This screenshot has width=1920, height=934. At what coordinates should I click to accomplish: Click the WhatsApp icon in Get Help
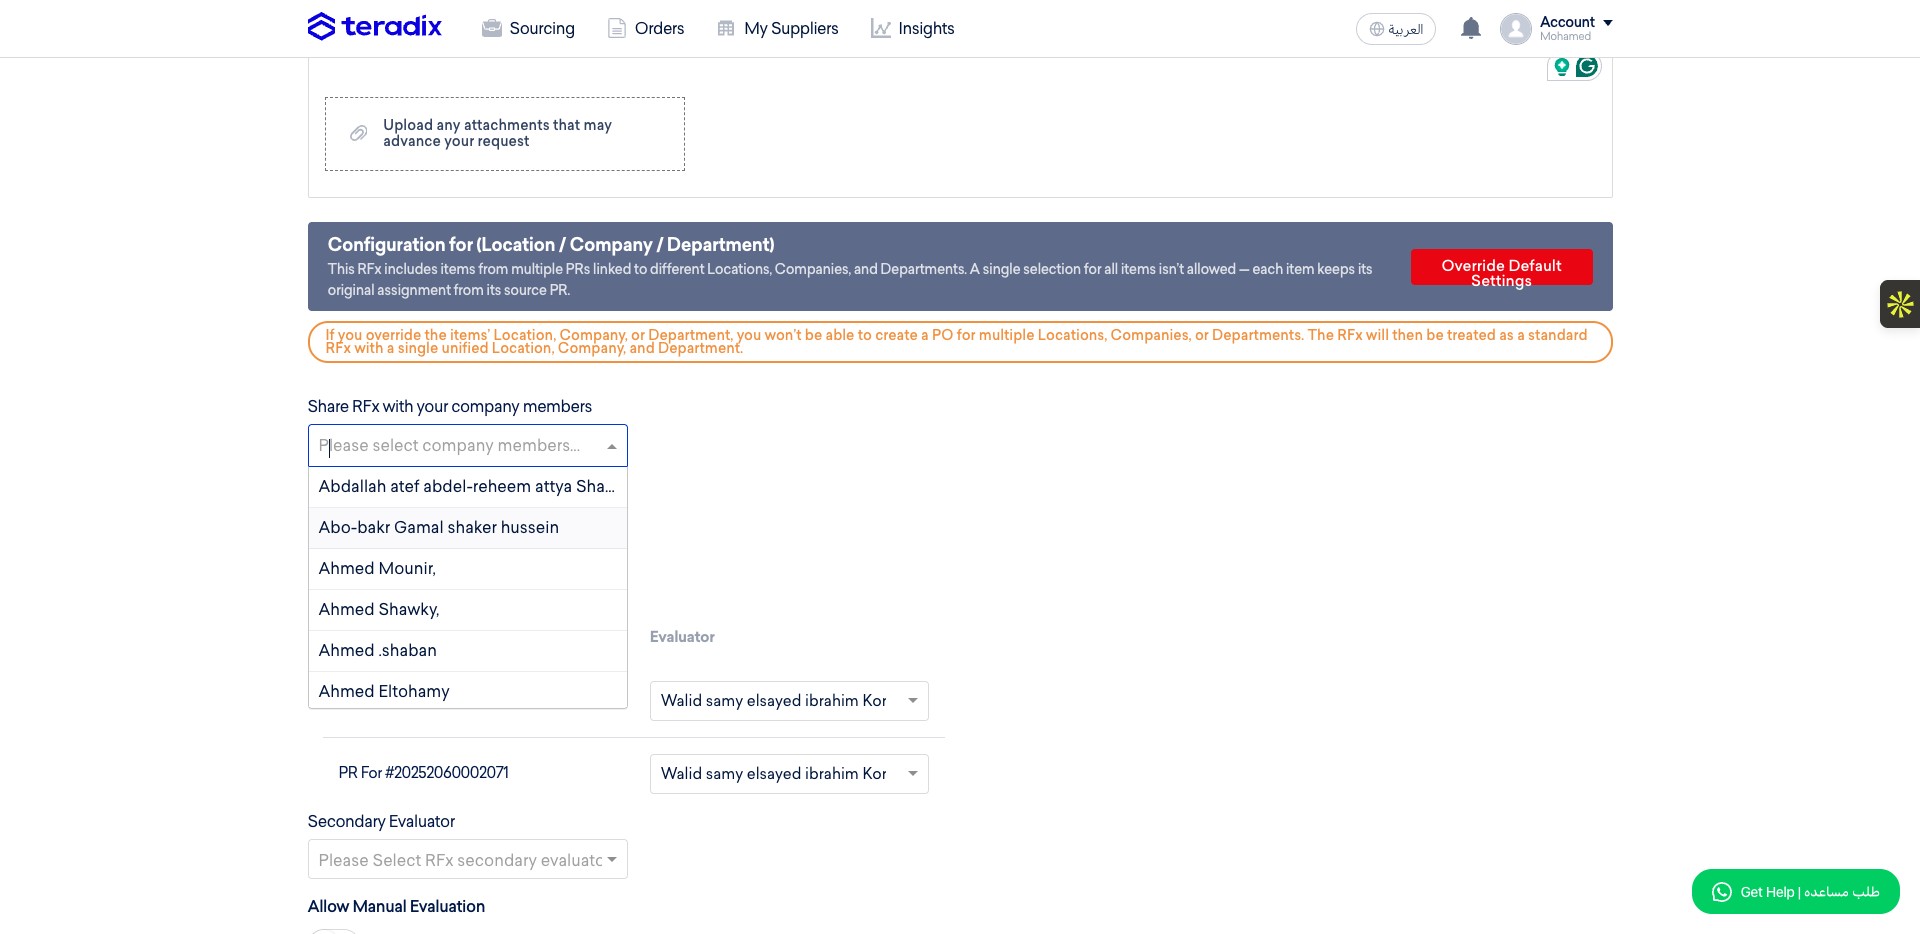point(1721,892)
